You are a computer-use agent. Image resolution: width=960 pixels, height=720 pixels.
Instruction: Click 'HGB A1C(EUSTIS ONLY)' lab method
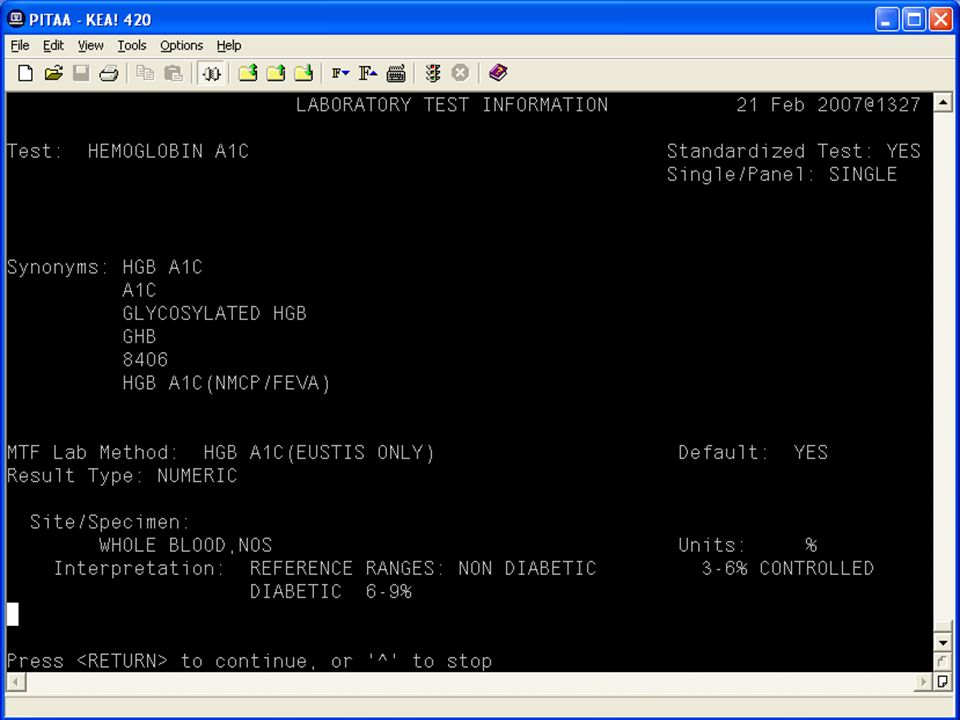[319, 453]
